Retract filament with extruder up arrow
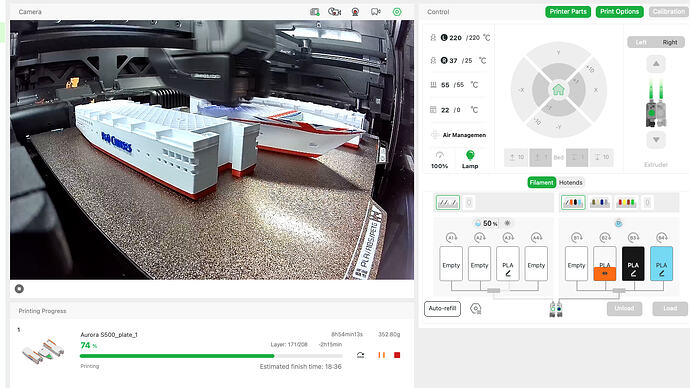 tap(656, 64)
